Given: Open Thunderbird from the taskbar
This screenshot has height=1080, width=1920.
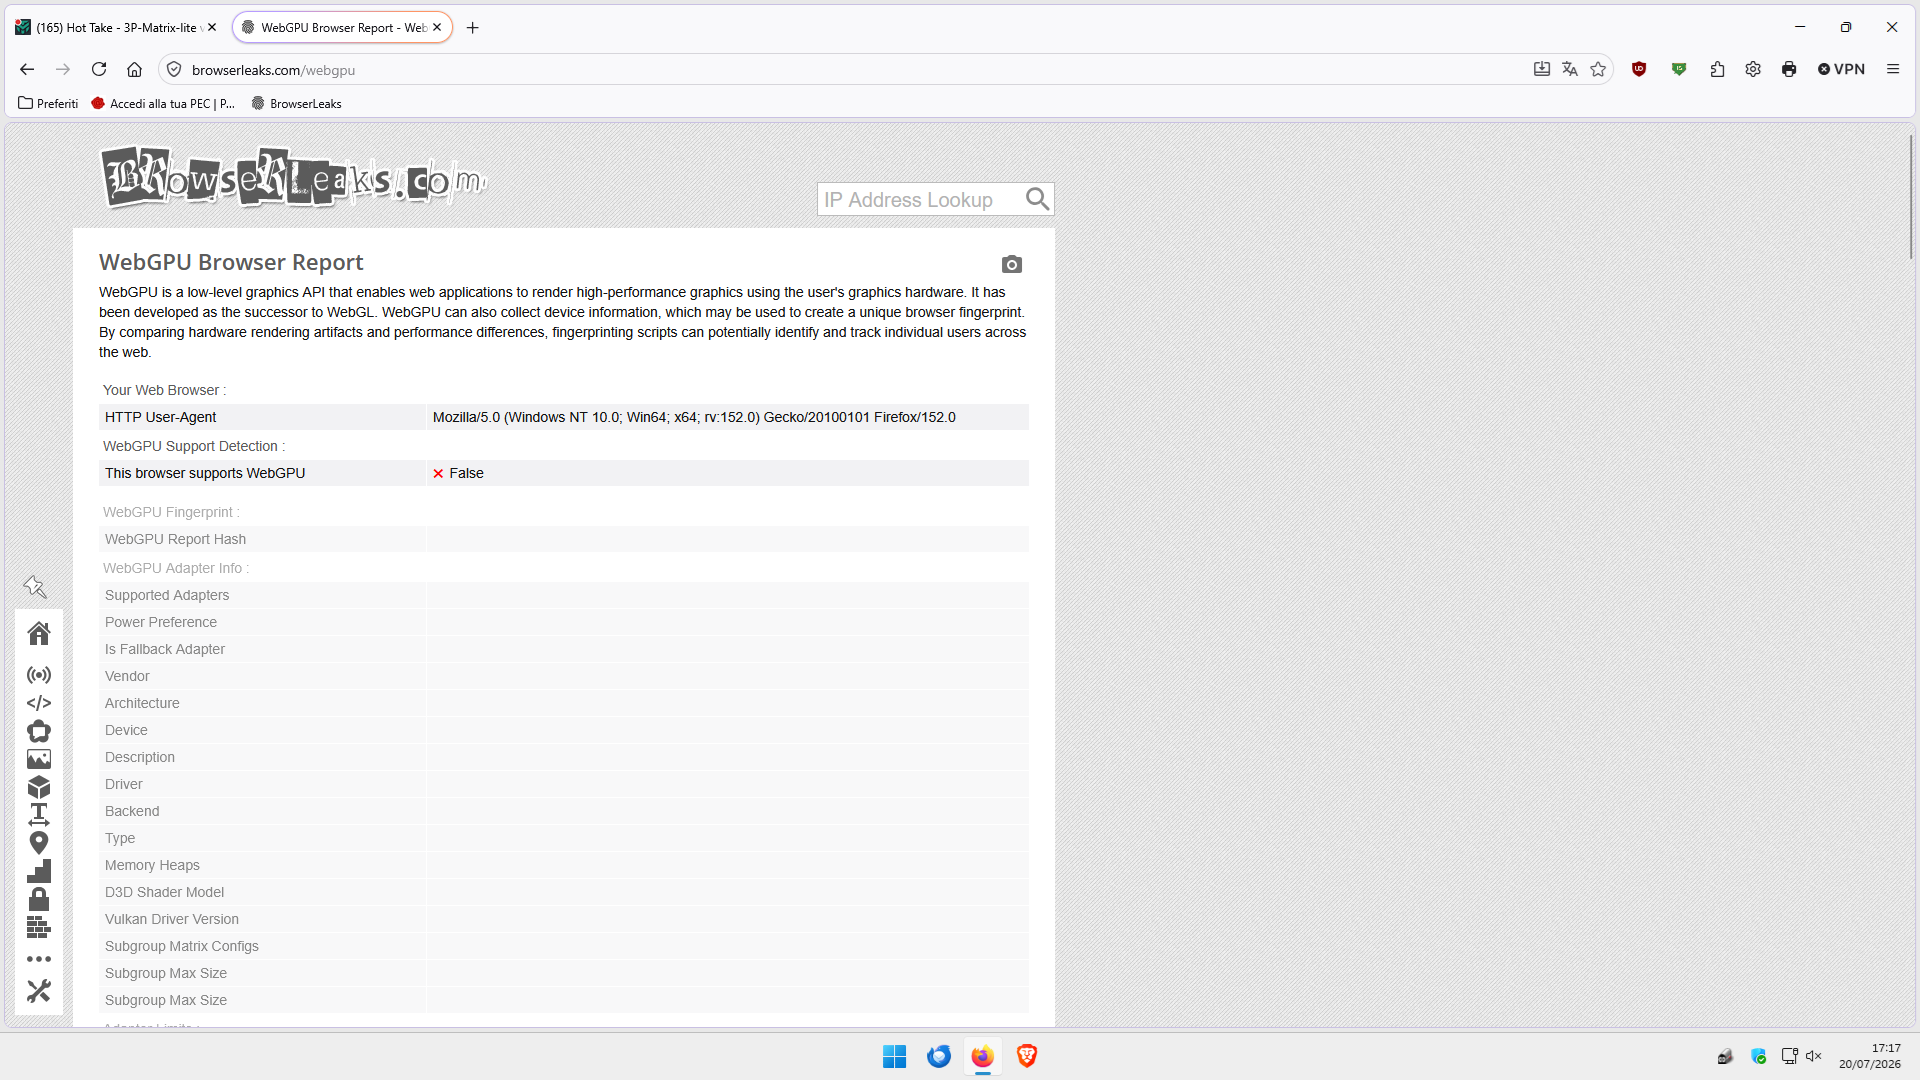Looking at the screenshot, I should tap(939, 1056).
